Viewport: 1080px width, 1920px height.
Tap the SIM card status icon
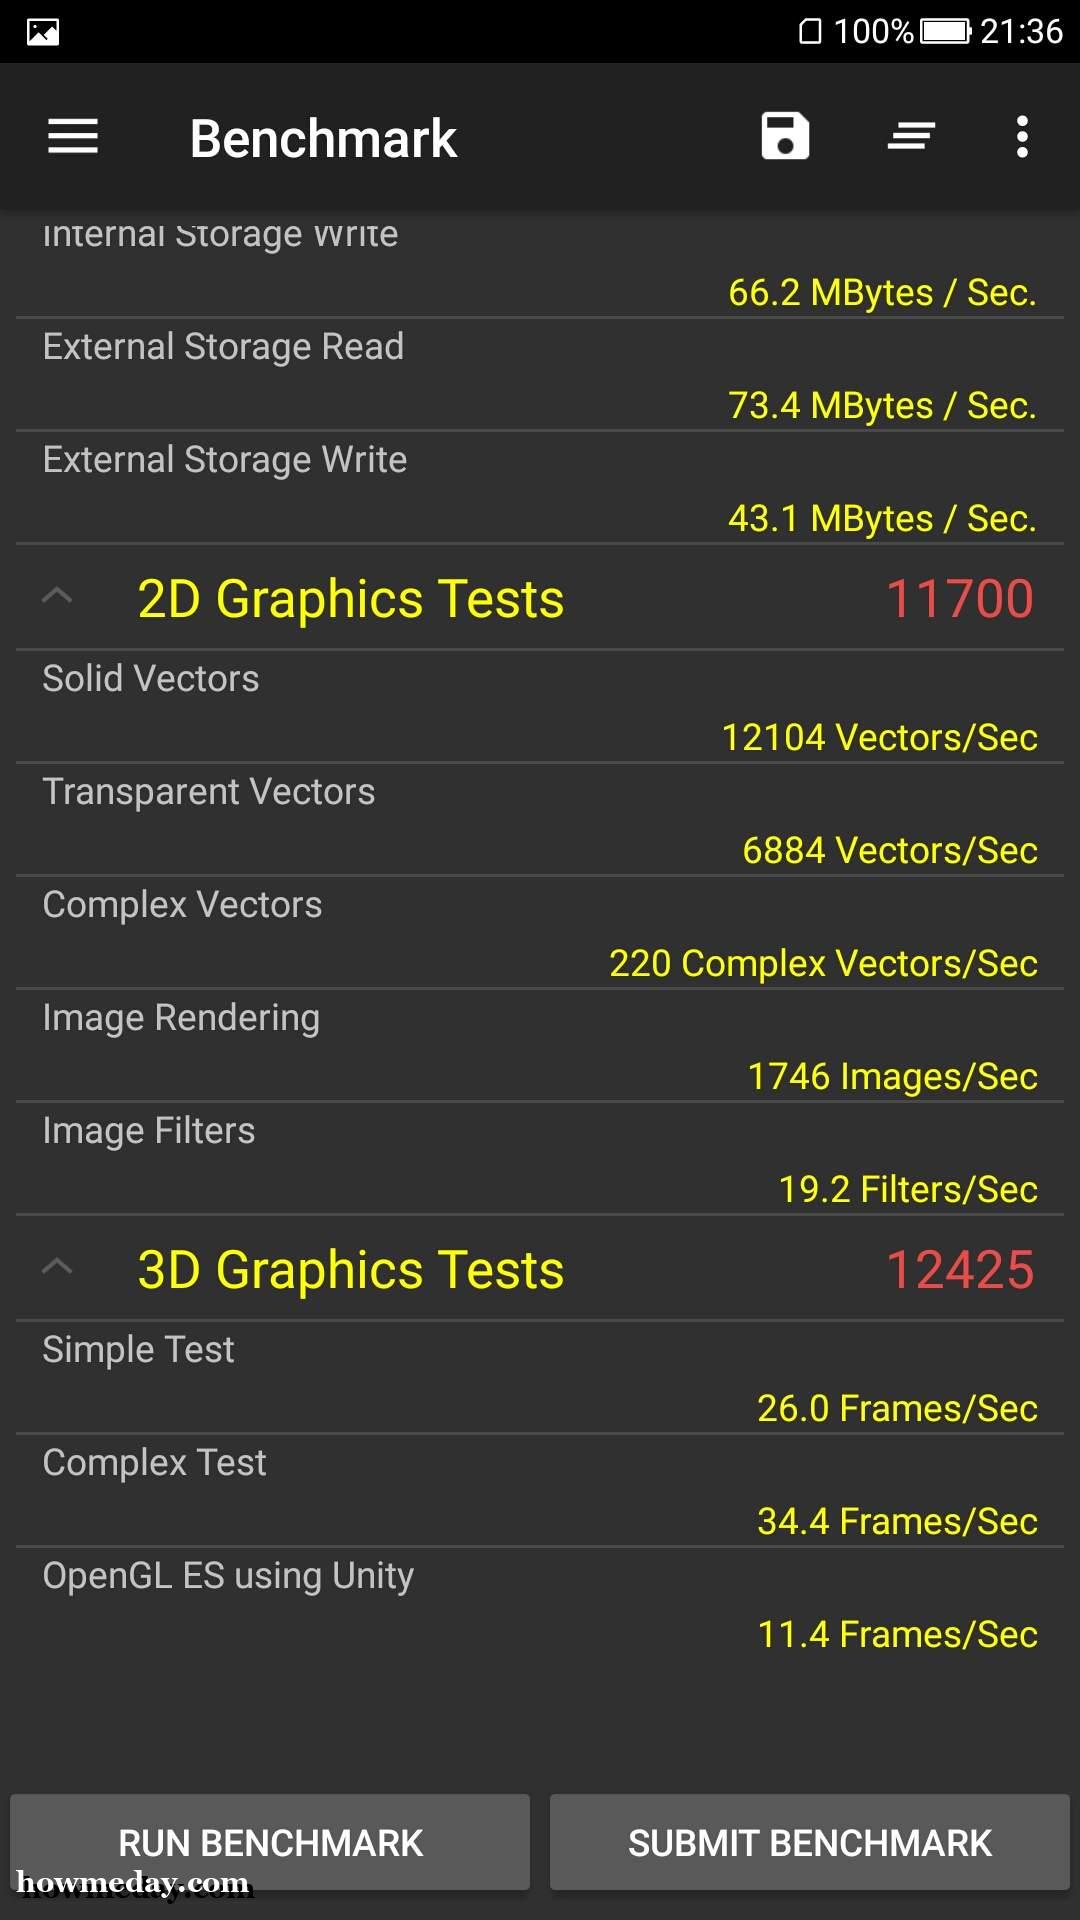point(810,32)
